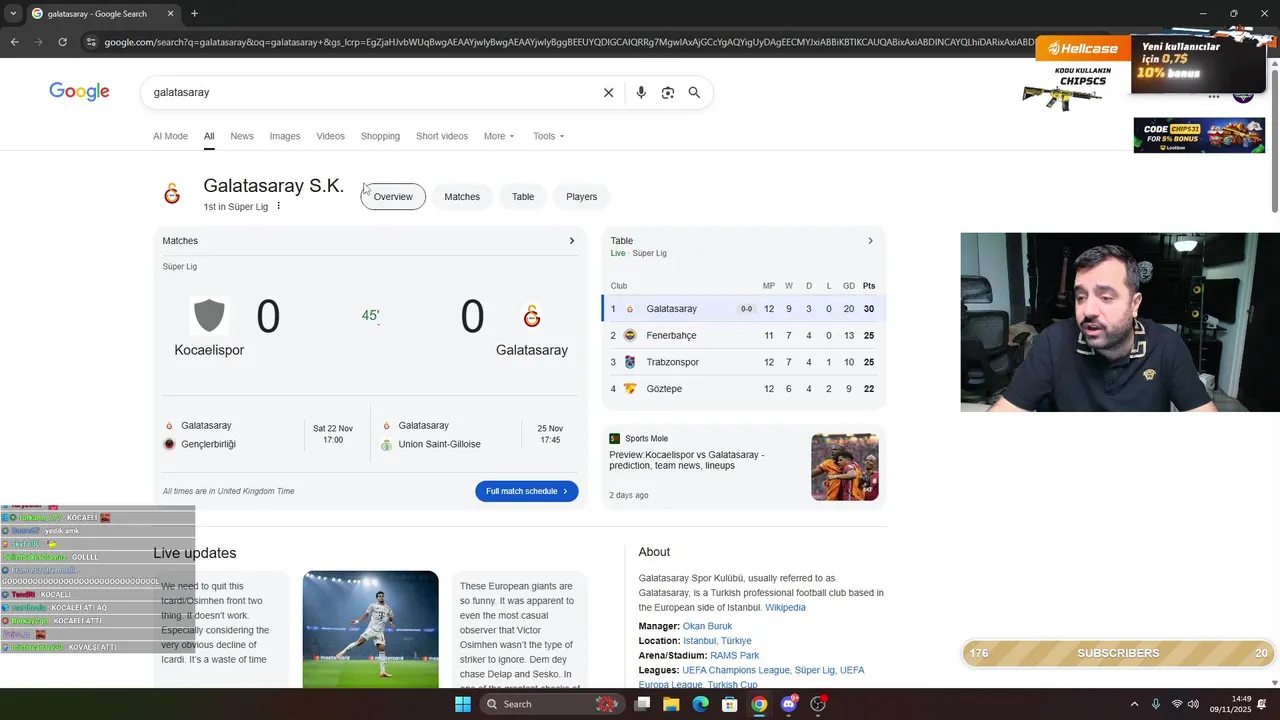Viewport: 1280px width, 720px height.
Task: Show hidden system tray icons
Action: pos(1134,704)
